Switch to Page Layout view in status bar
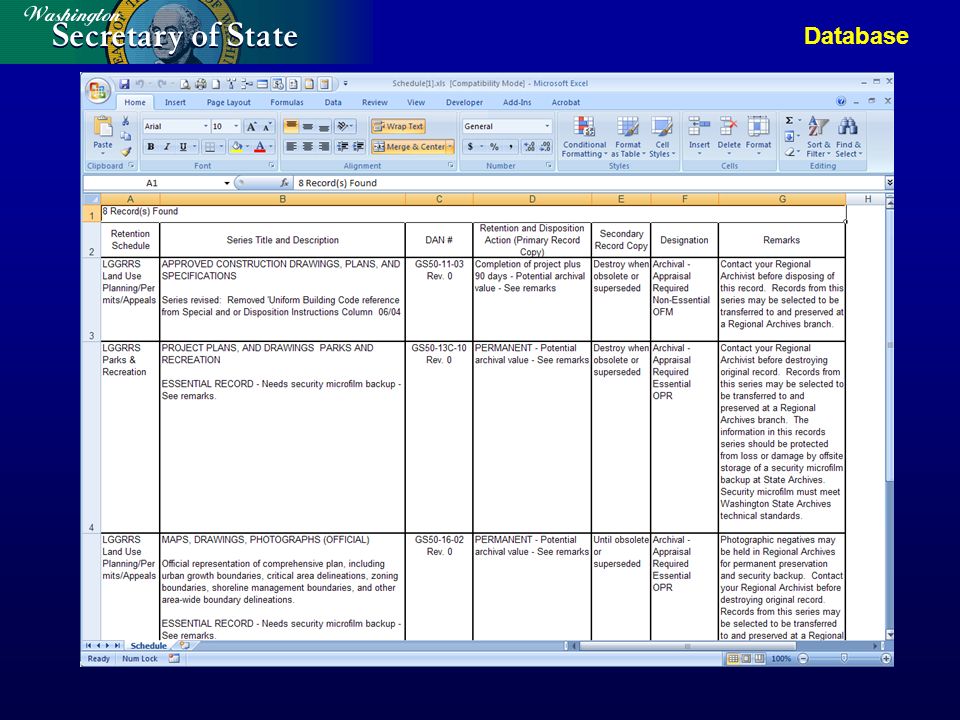Screen dimensions: 960x720 pyautogui.click(x=746, y=659)
